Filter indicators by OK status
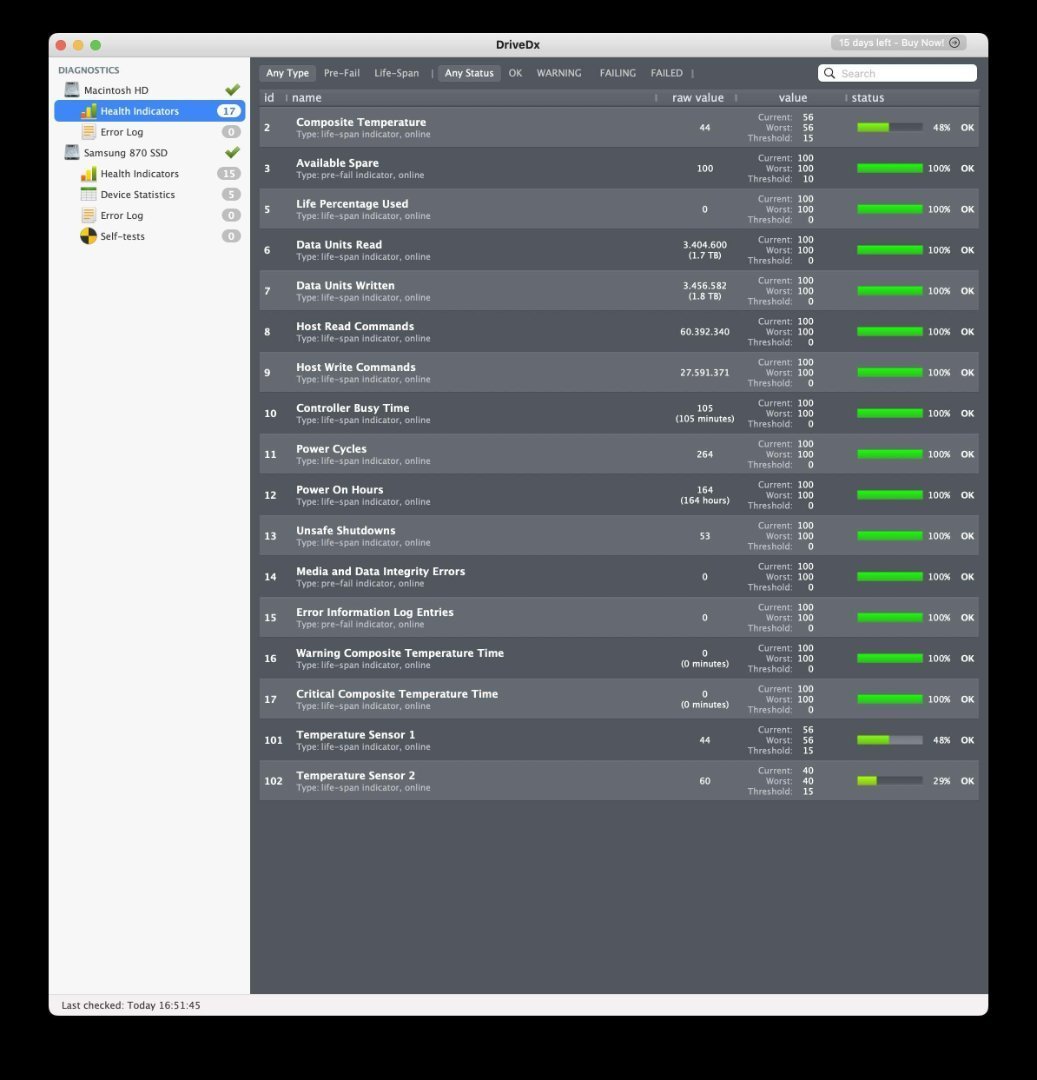 pyautogui.click(x=515, y=73)
